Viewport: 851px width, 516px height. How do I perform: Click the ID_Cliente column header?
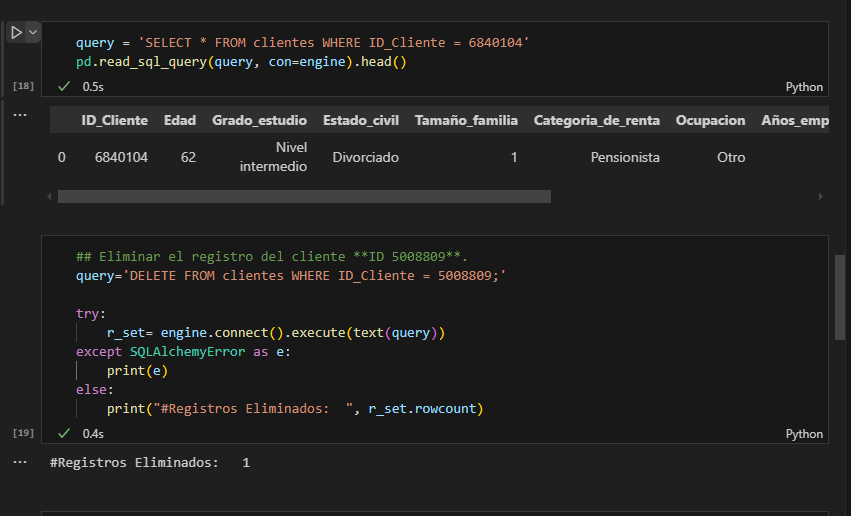115,120
